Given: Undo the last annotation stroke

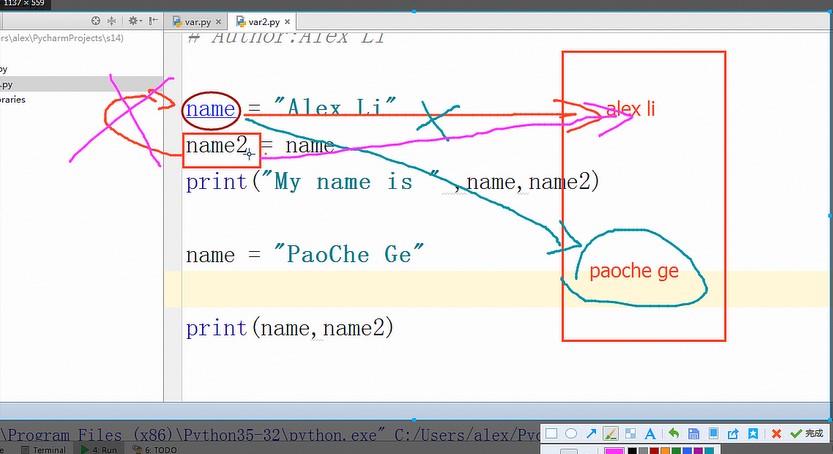Looking at the screenshot, I should tap(674, 434).
